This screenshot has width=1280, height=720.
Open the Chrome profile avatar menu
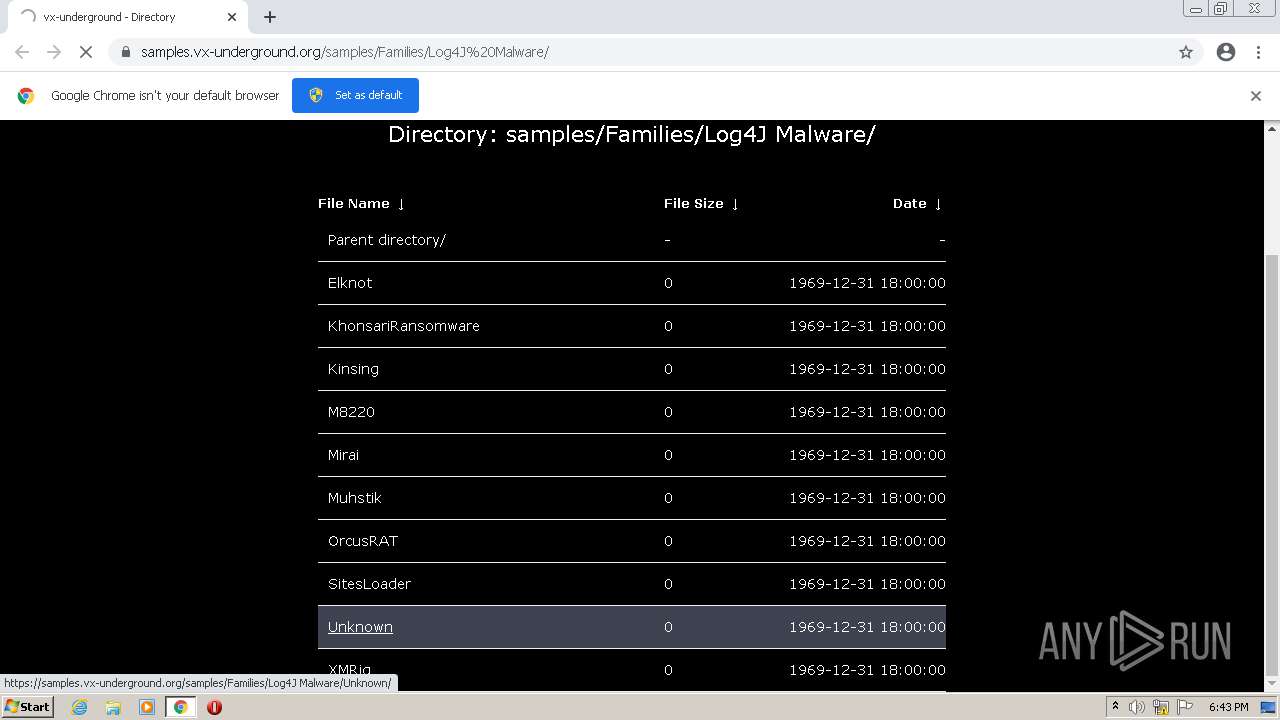click(x=1226, y=52)
